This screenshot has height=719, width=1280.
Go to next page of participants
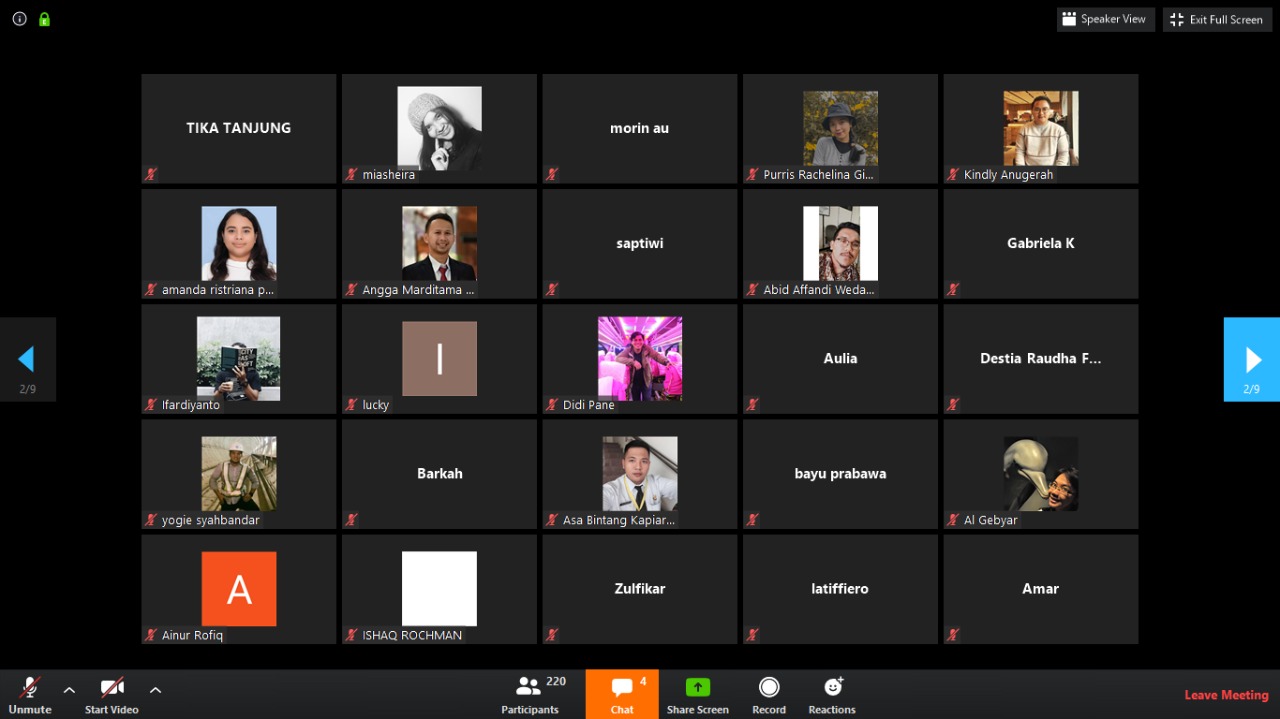coord(1252,359)
